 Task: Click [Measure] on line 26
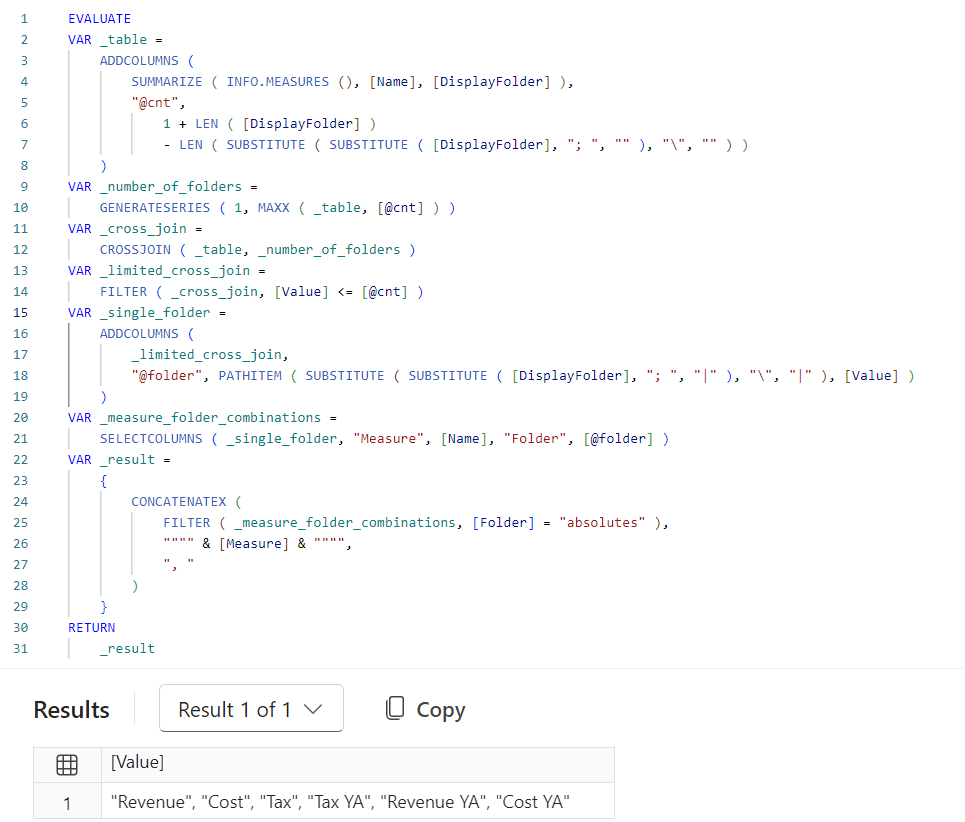click(x=254, y=543)
